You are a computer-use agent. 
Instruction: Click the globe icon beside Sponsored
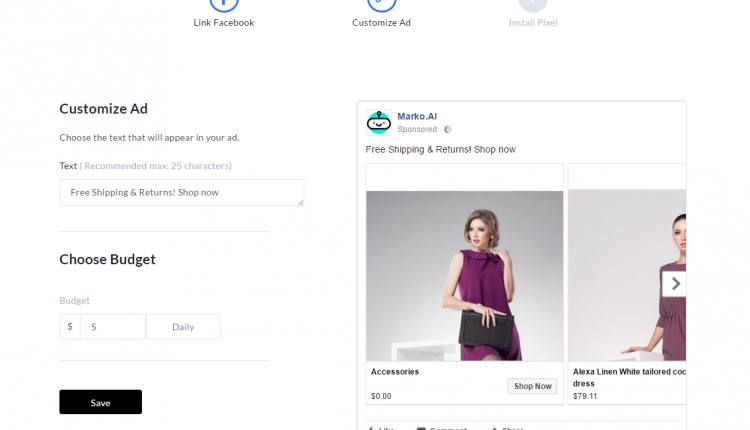448,129
